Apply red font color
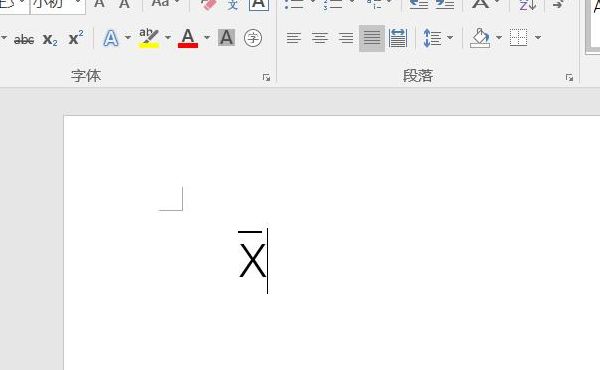 [188, 38]
